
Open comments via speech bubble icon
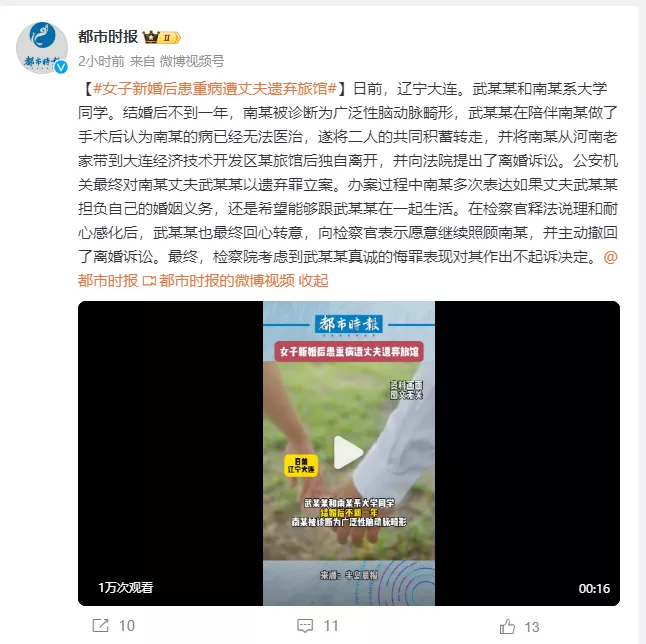tap(305, 625)
